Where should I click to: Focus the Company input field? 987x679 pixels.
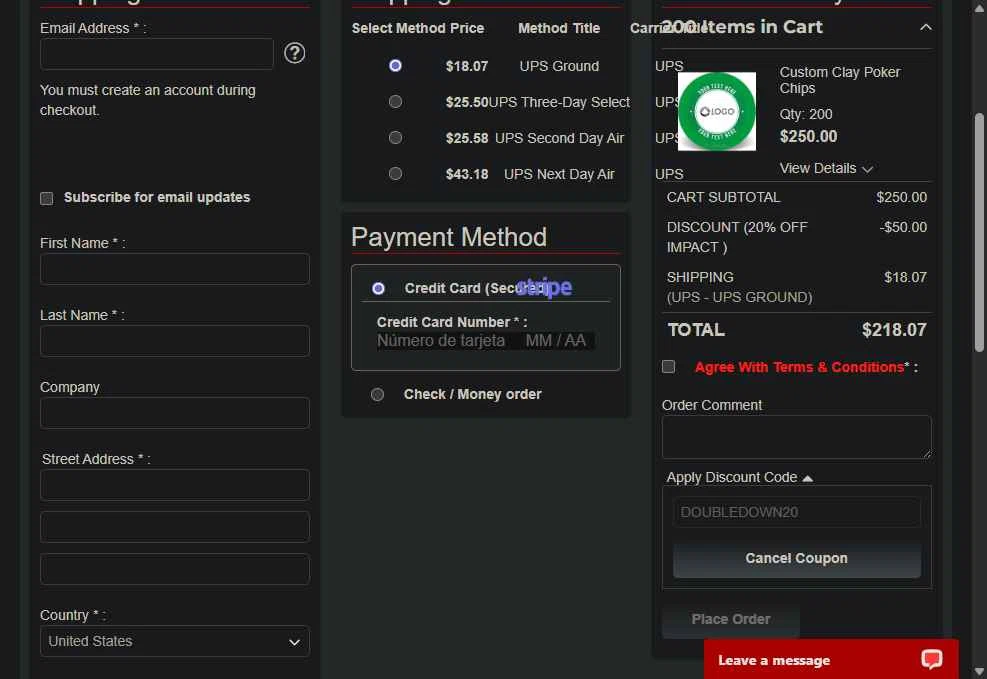tap(174, 413)
